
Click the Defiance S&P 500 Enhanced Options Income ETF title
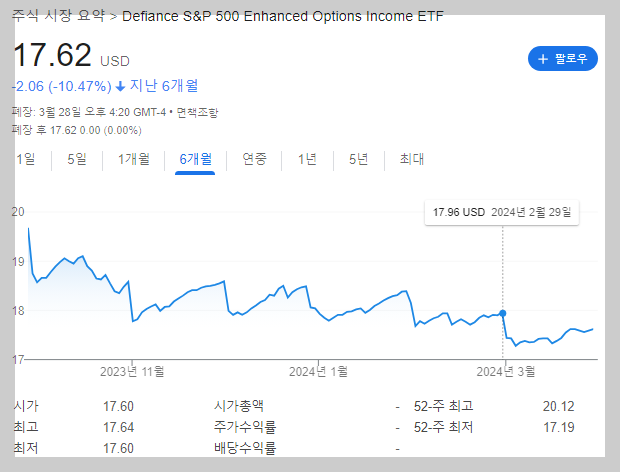point(283,16)
